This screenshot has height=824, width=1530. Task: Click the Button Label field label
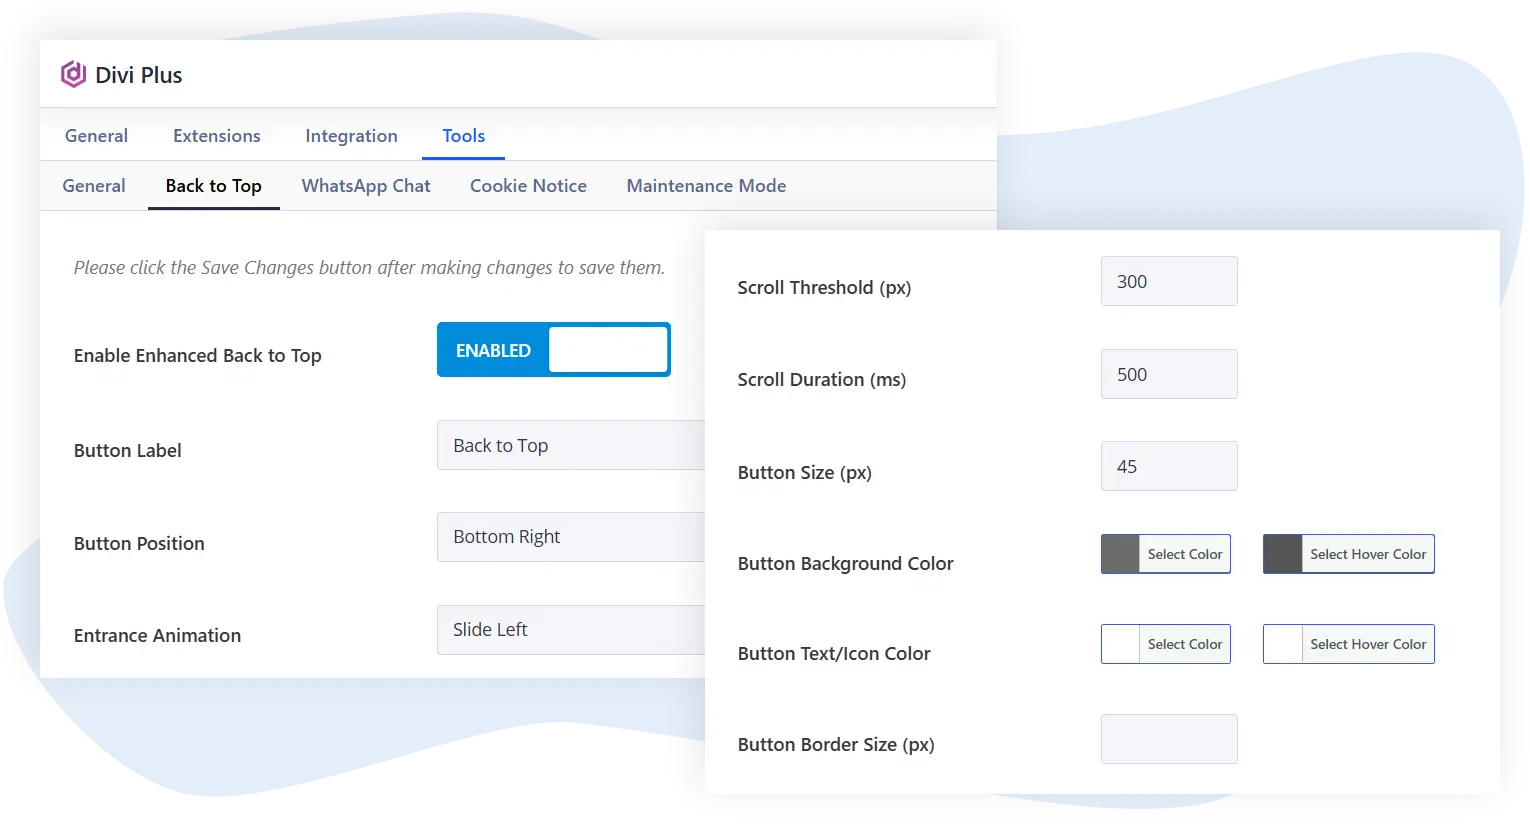[128, 451]
